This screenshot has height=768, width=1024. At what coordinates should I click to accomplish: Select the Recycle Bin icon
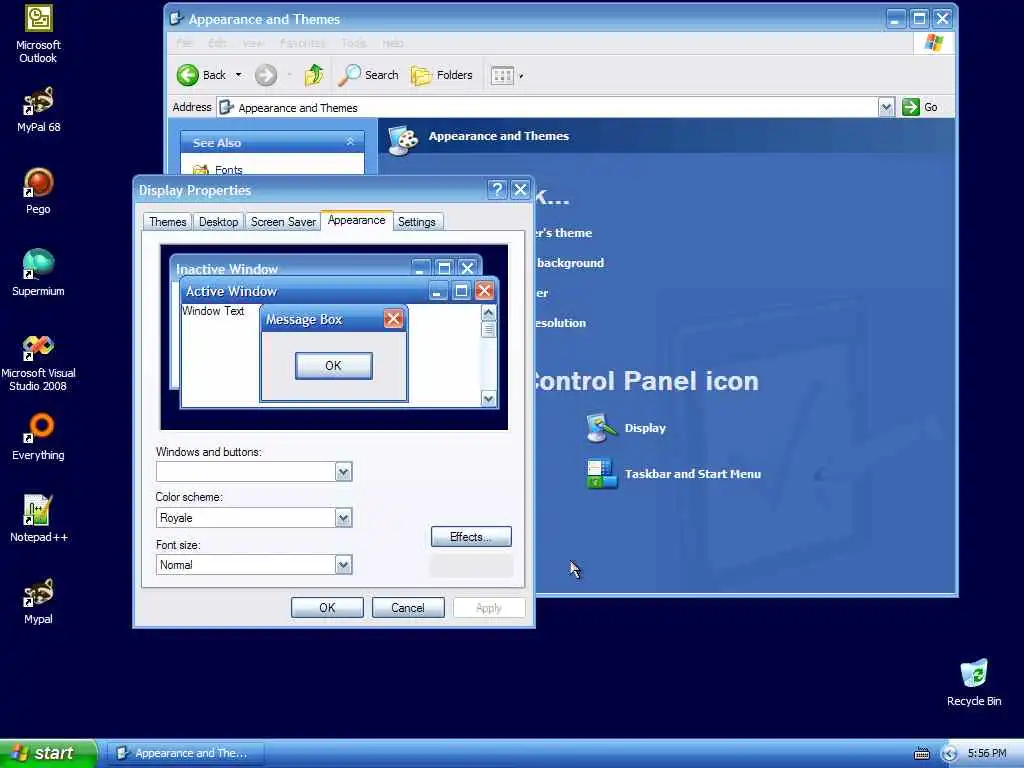(974, 682)
